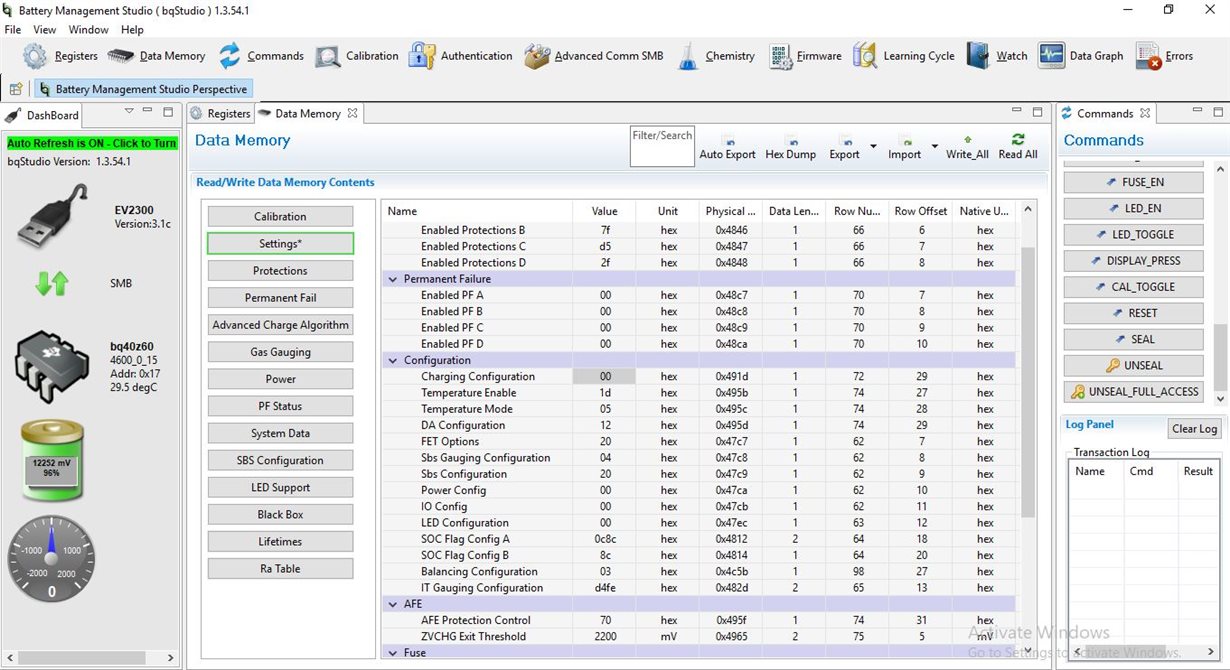
Task: Click the Read All icon
Action: [1018, 148]
